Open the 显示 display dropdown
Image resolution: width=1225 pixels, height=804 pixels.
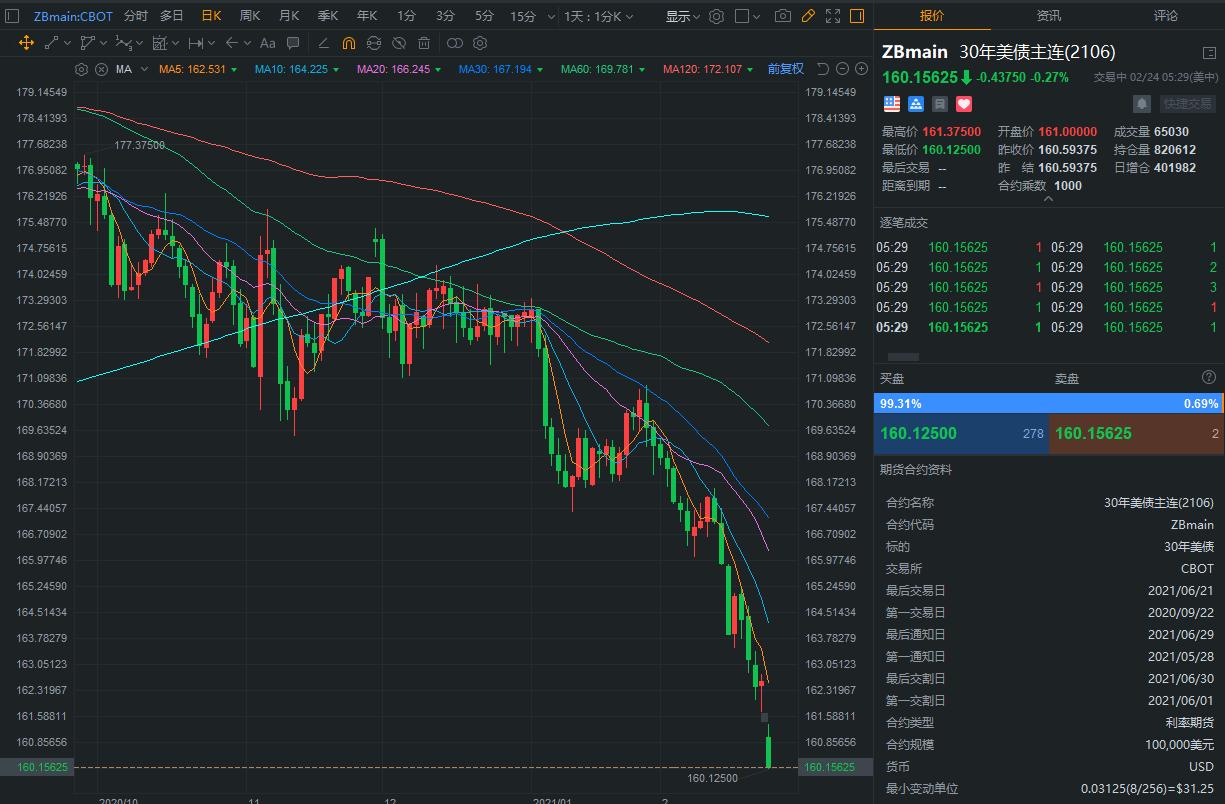tap(683, 16)
